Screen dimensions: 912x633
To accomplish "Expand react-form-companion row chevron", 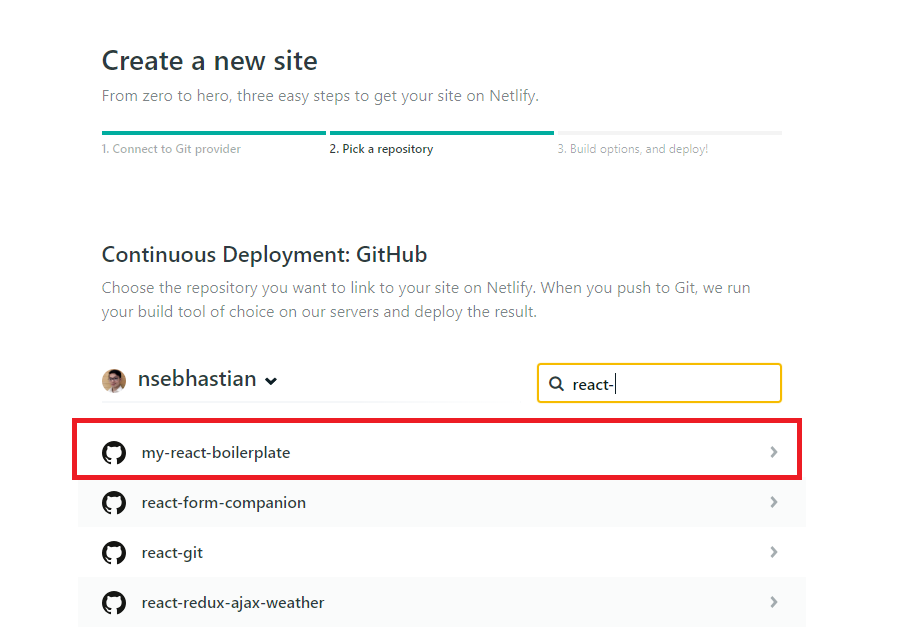I will click(x=773, y=502).
